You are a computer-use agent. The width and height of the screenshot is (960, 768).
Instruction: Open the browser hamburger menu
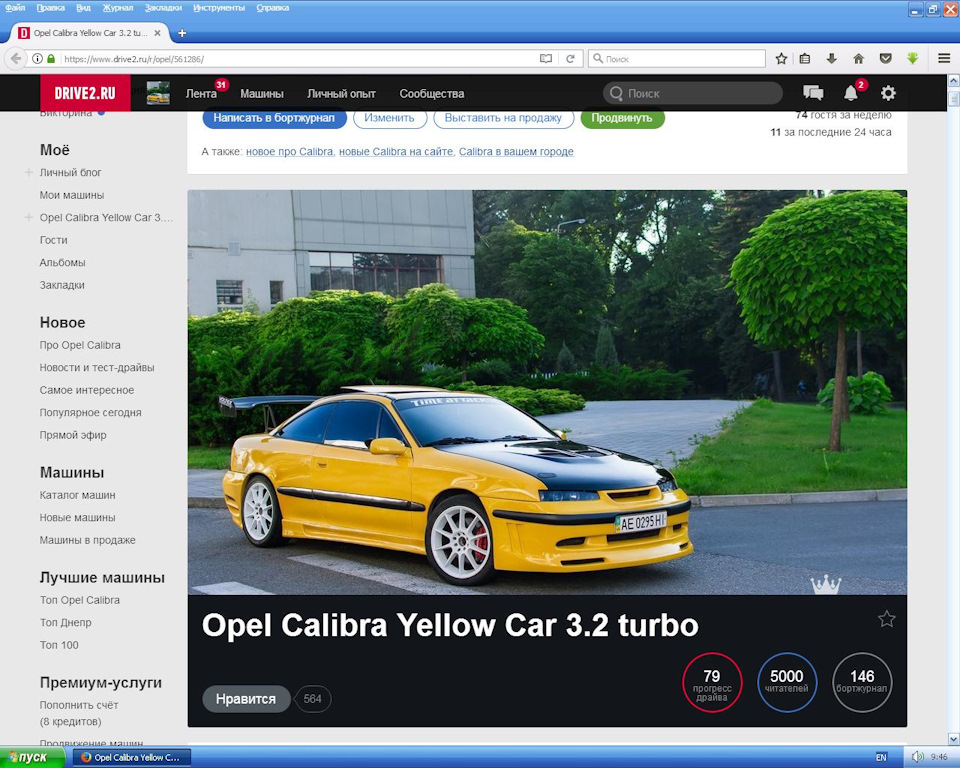click(944, 59)
